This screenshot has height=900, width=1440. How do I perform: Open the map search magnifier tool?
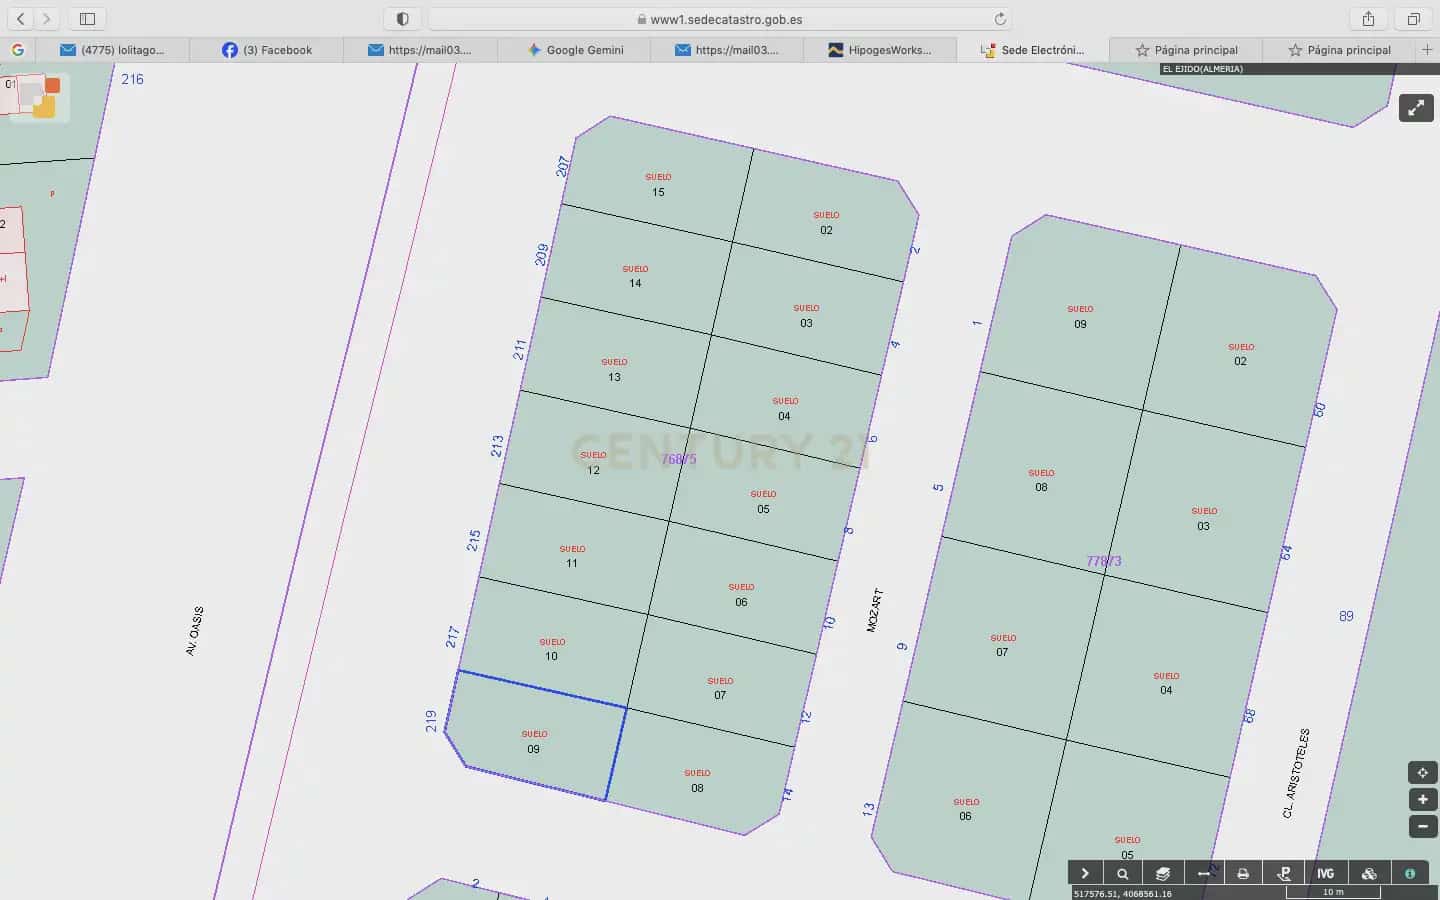coord(1123,873)
